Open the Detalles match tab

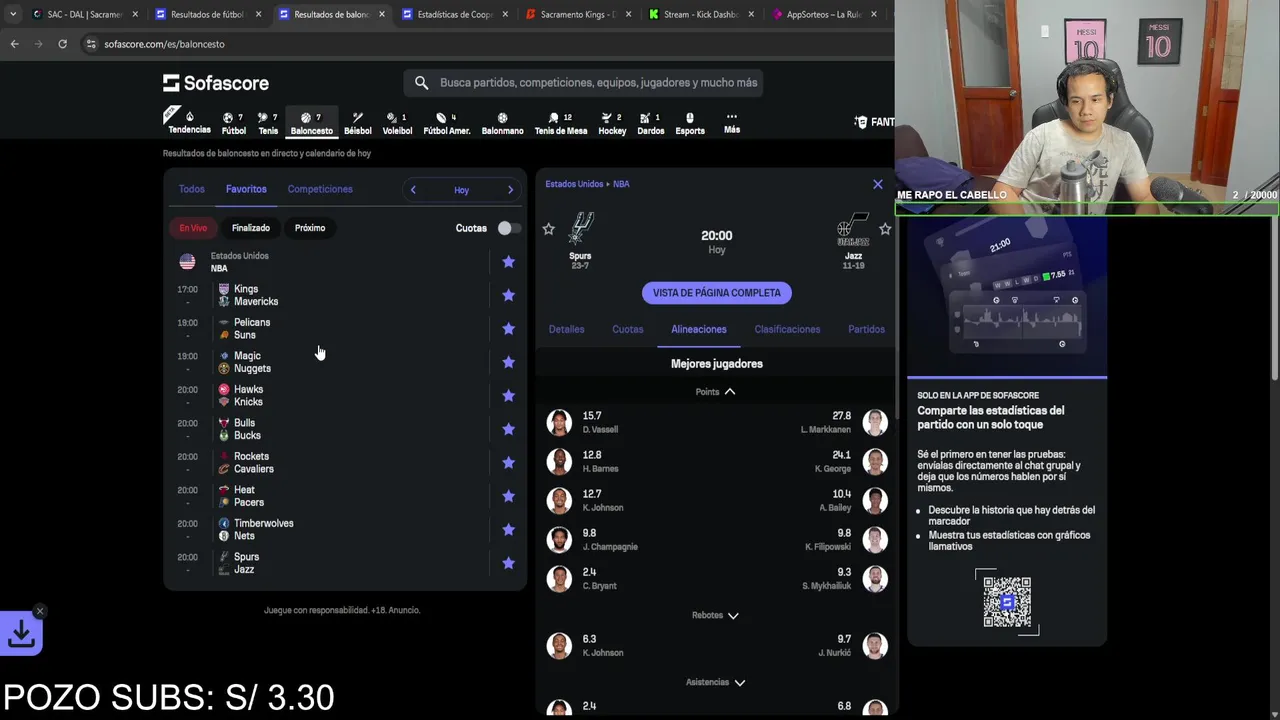pos(566,329)
